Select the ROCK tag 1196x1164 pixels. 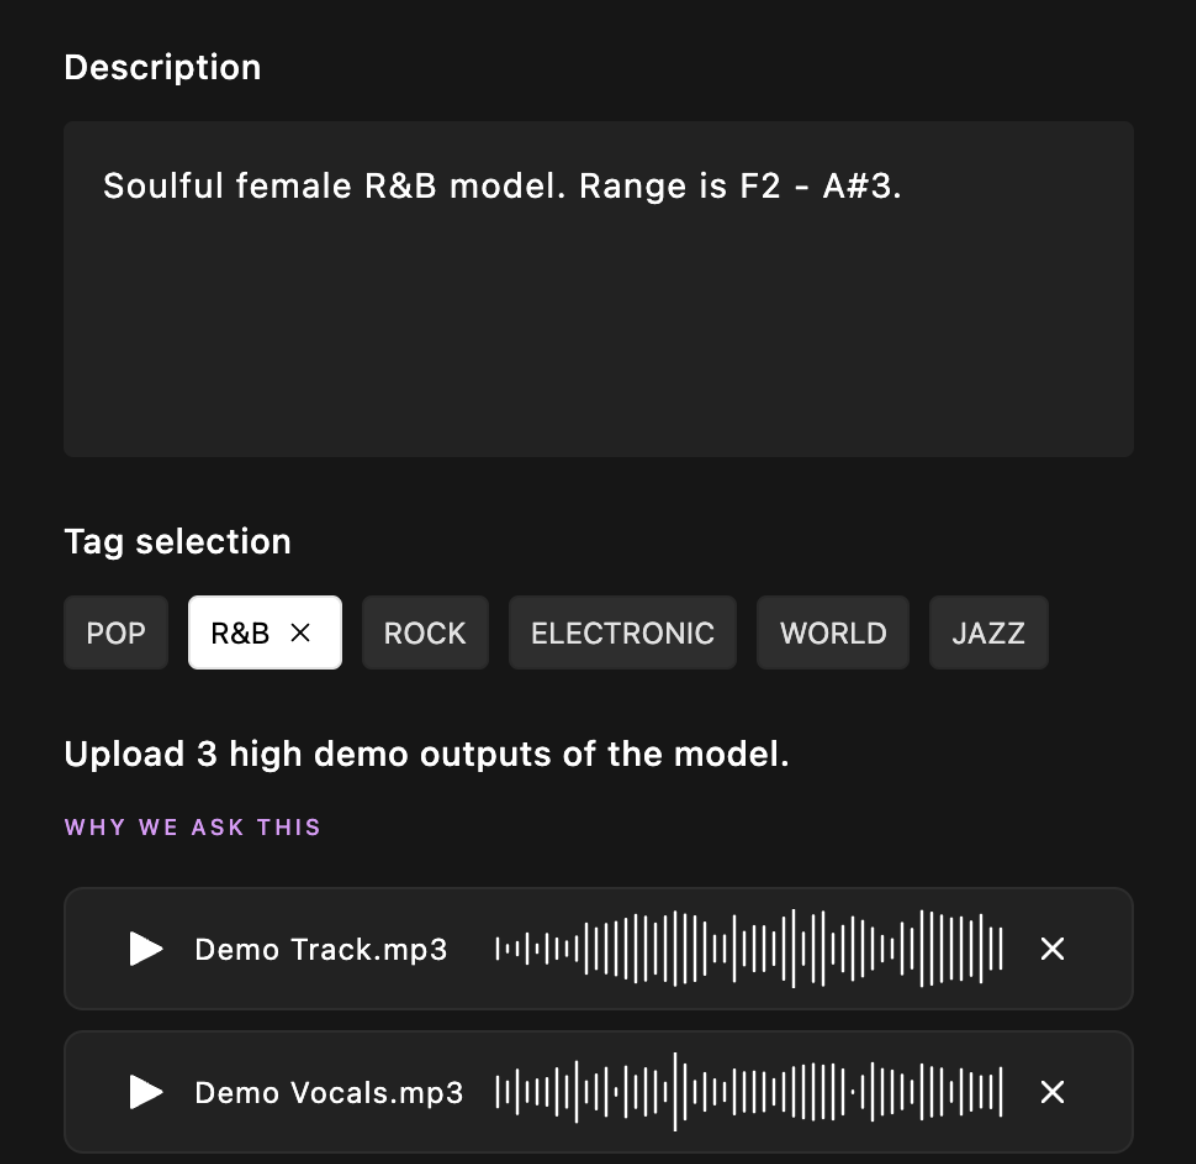click(425, 632)
